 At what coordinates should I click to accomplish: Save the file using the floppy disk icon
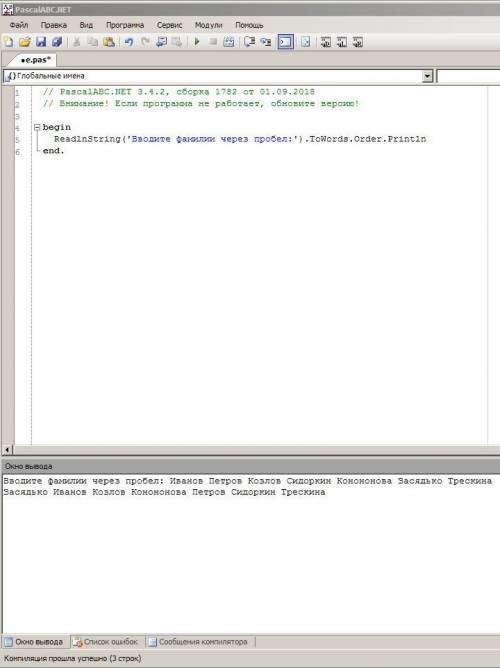41,42
